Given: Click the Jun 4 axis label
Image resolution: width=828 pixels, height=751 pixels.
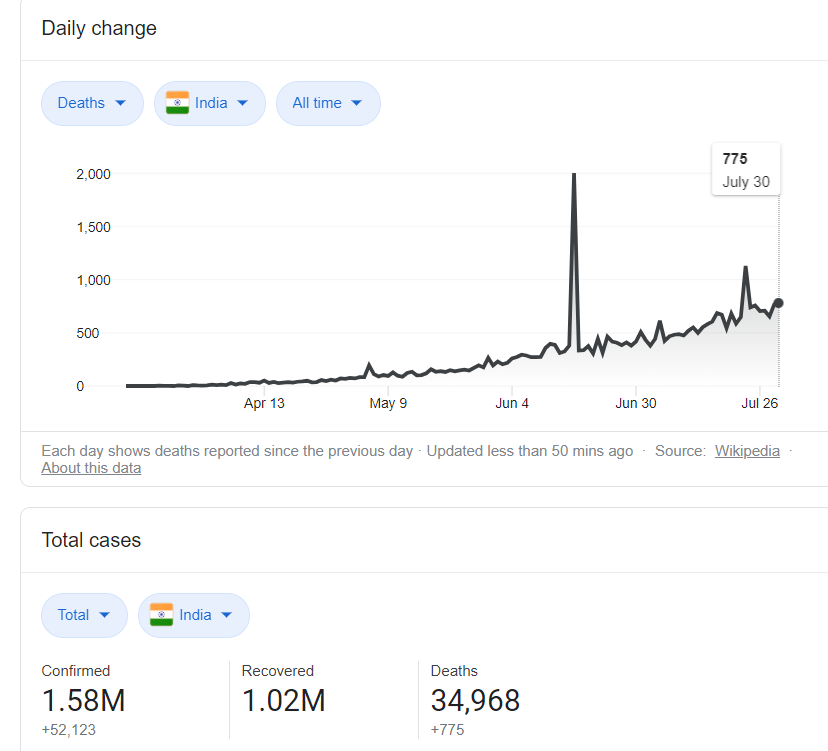Looking at the screenshot, I should point(512,404).
